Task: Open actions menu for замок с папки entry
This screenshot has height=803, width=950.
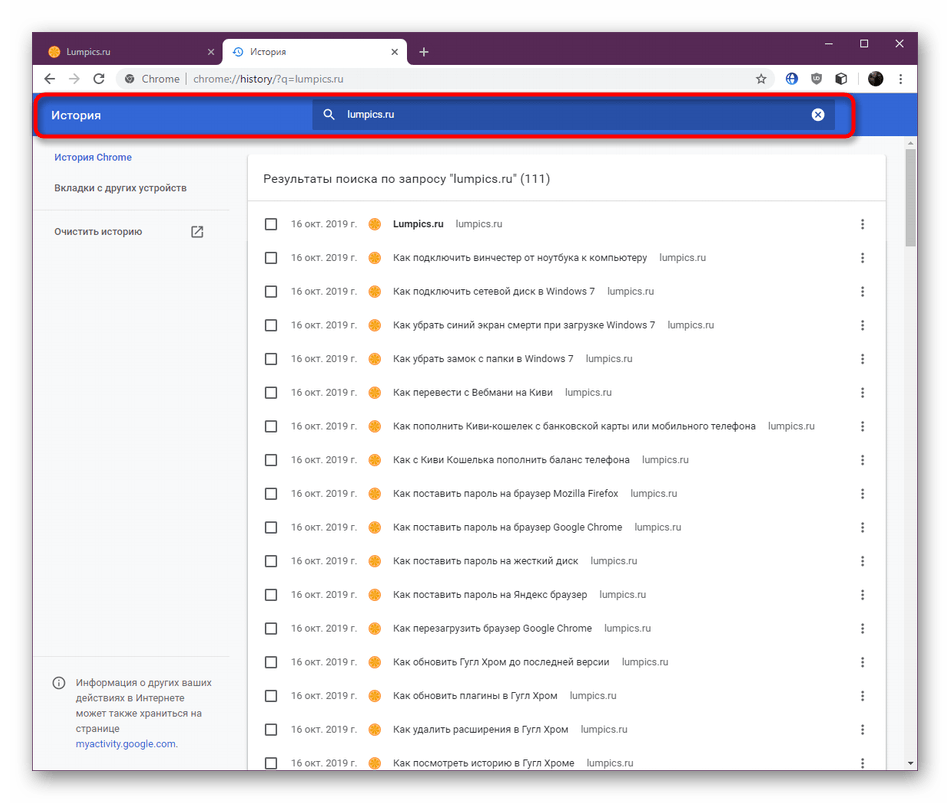Action: [x=862, y=359]
